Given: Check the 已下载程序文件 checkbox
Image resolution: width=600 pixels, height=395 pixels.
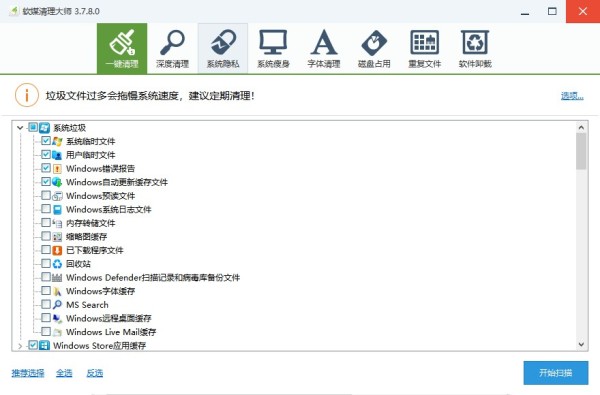Looking at the screenshot, I should (x=46, y=250).
